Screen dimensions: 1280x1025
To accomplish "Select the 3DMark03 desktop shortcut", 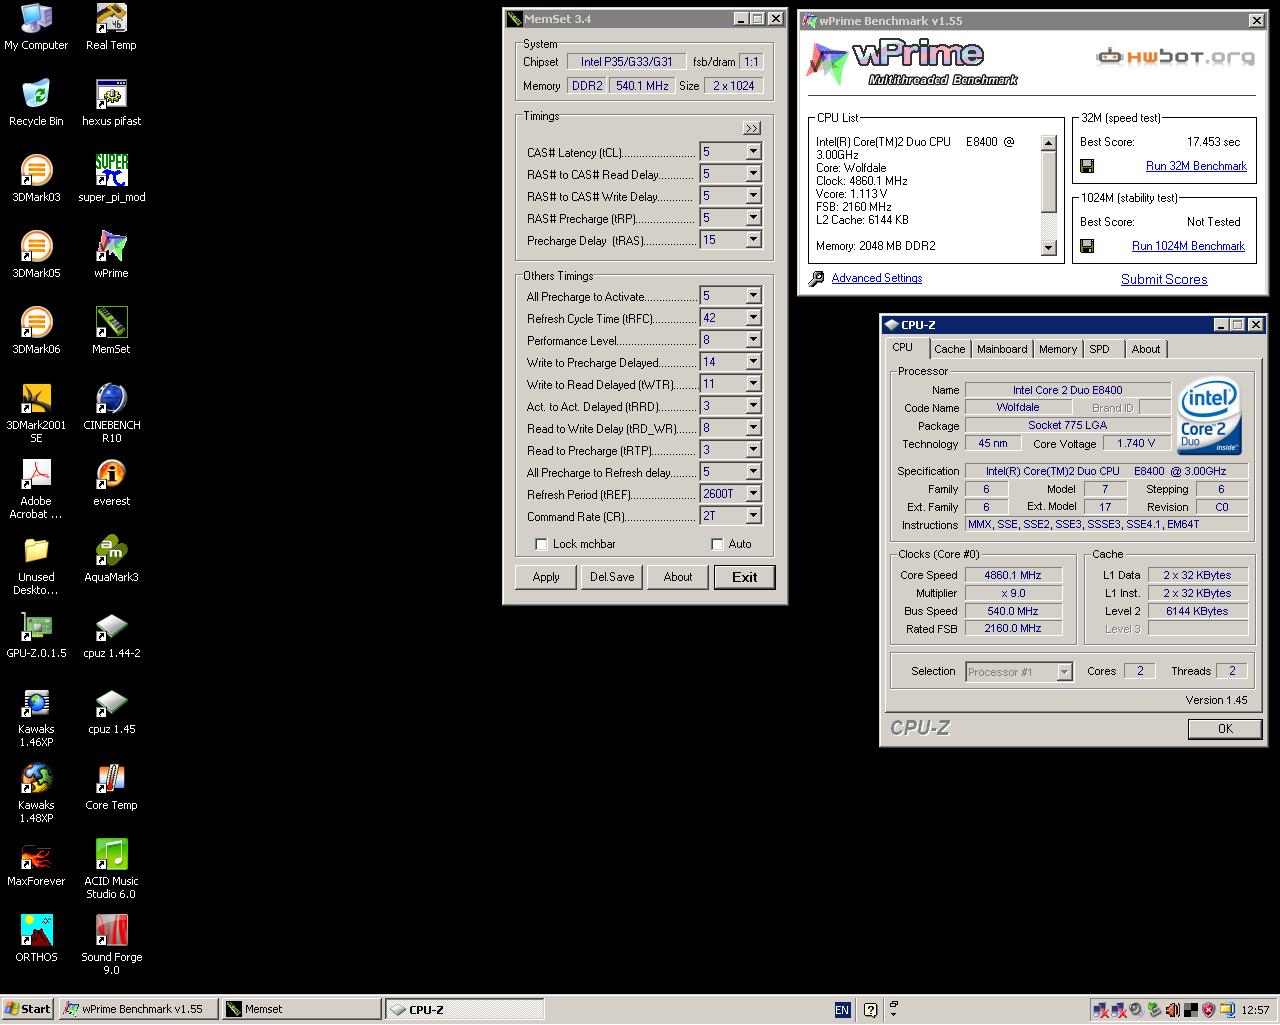I will [36, 180].
